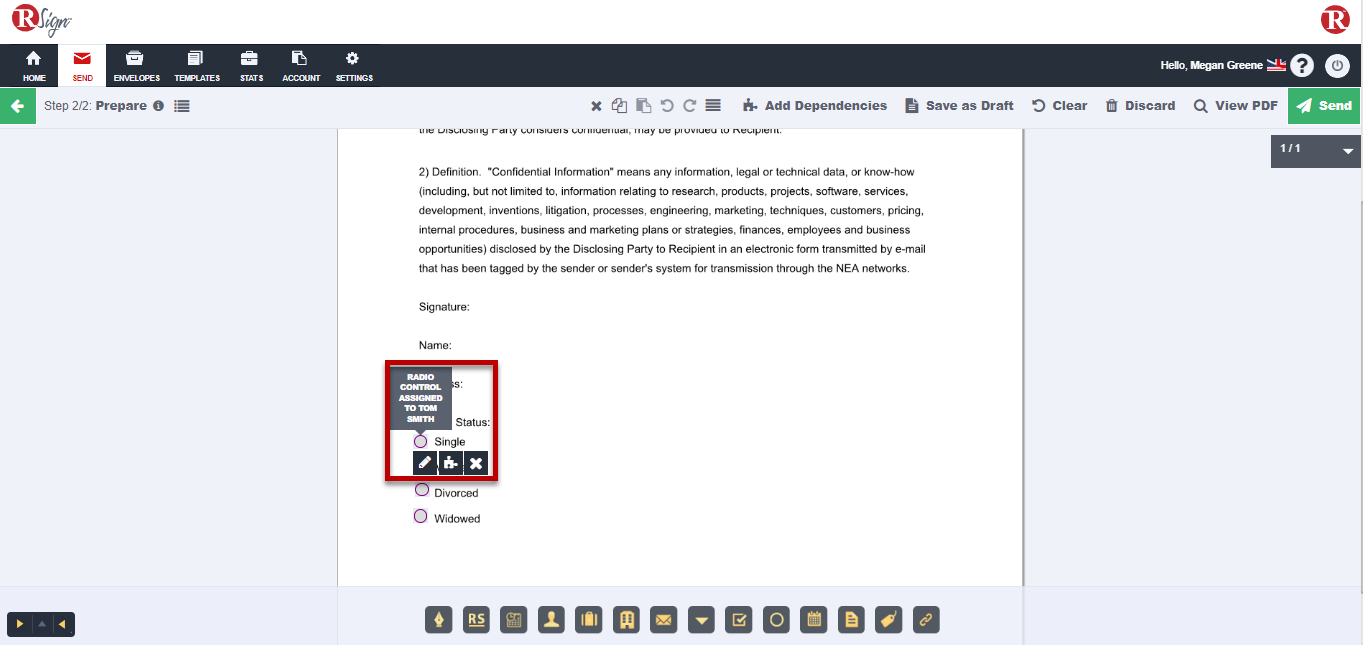Go to the Envelopes tab
1363x645 pixels.
click(136, 66)
